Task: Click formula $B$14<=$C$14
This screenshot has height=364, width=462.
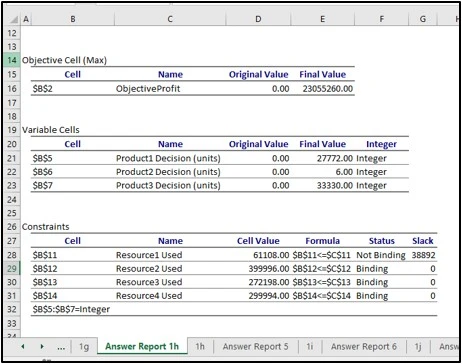Action: click(322, 296)
